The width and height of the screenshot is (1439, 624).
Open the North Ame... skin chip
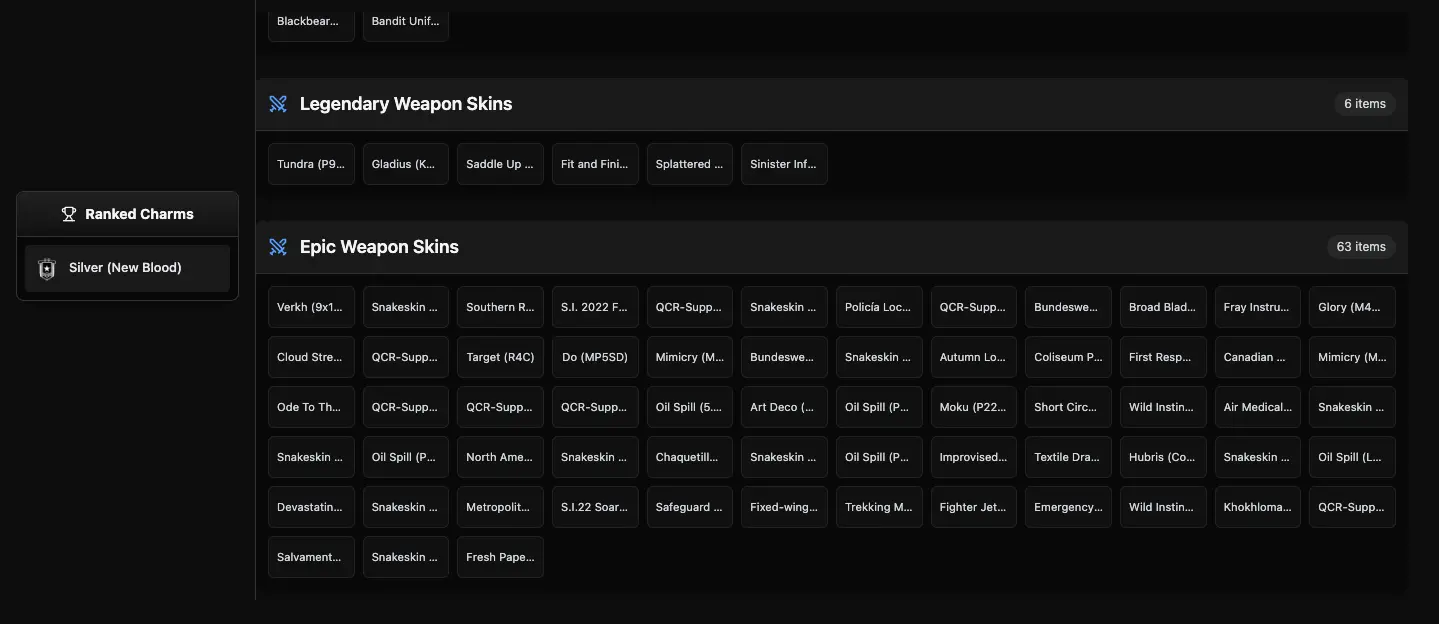[500, 457]
